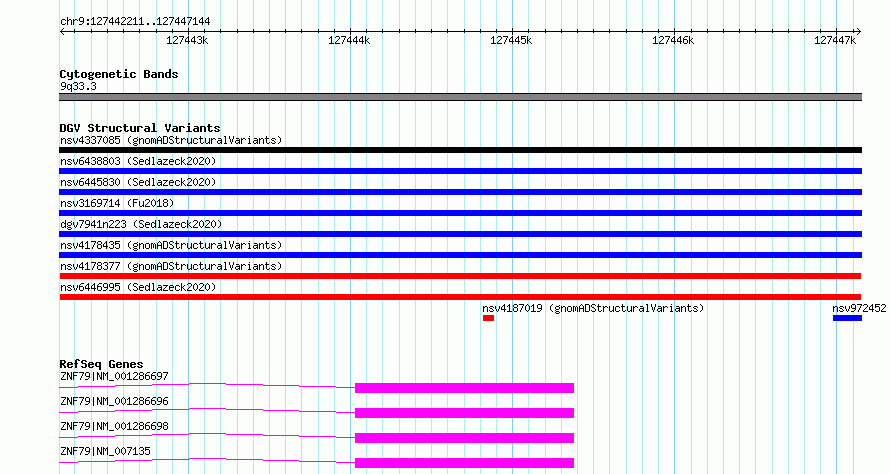Click the 127446k ruler tick label
Screen dimensions: 890x474
pos(673,40)
